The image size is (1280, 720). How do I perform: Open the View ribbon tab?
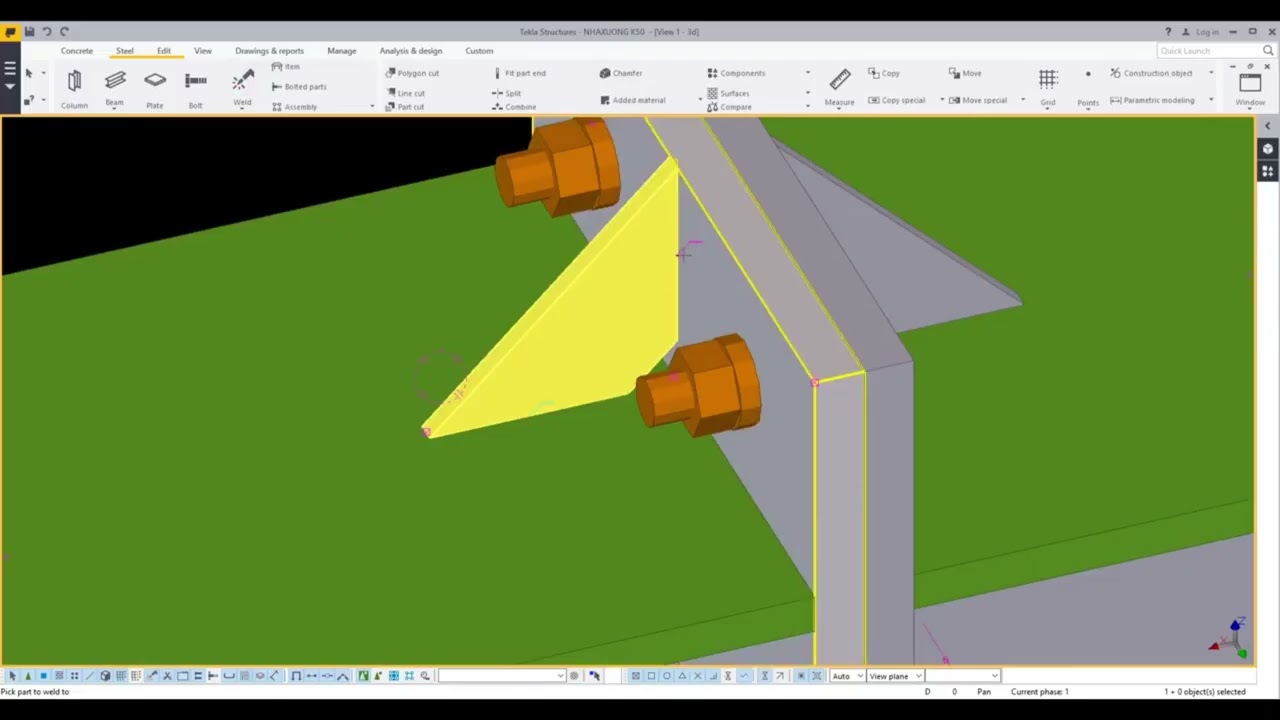point(203,51)
